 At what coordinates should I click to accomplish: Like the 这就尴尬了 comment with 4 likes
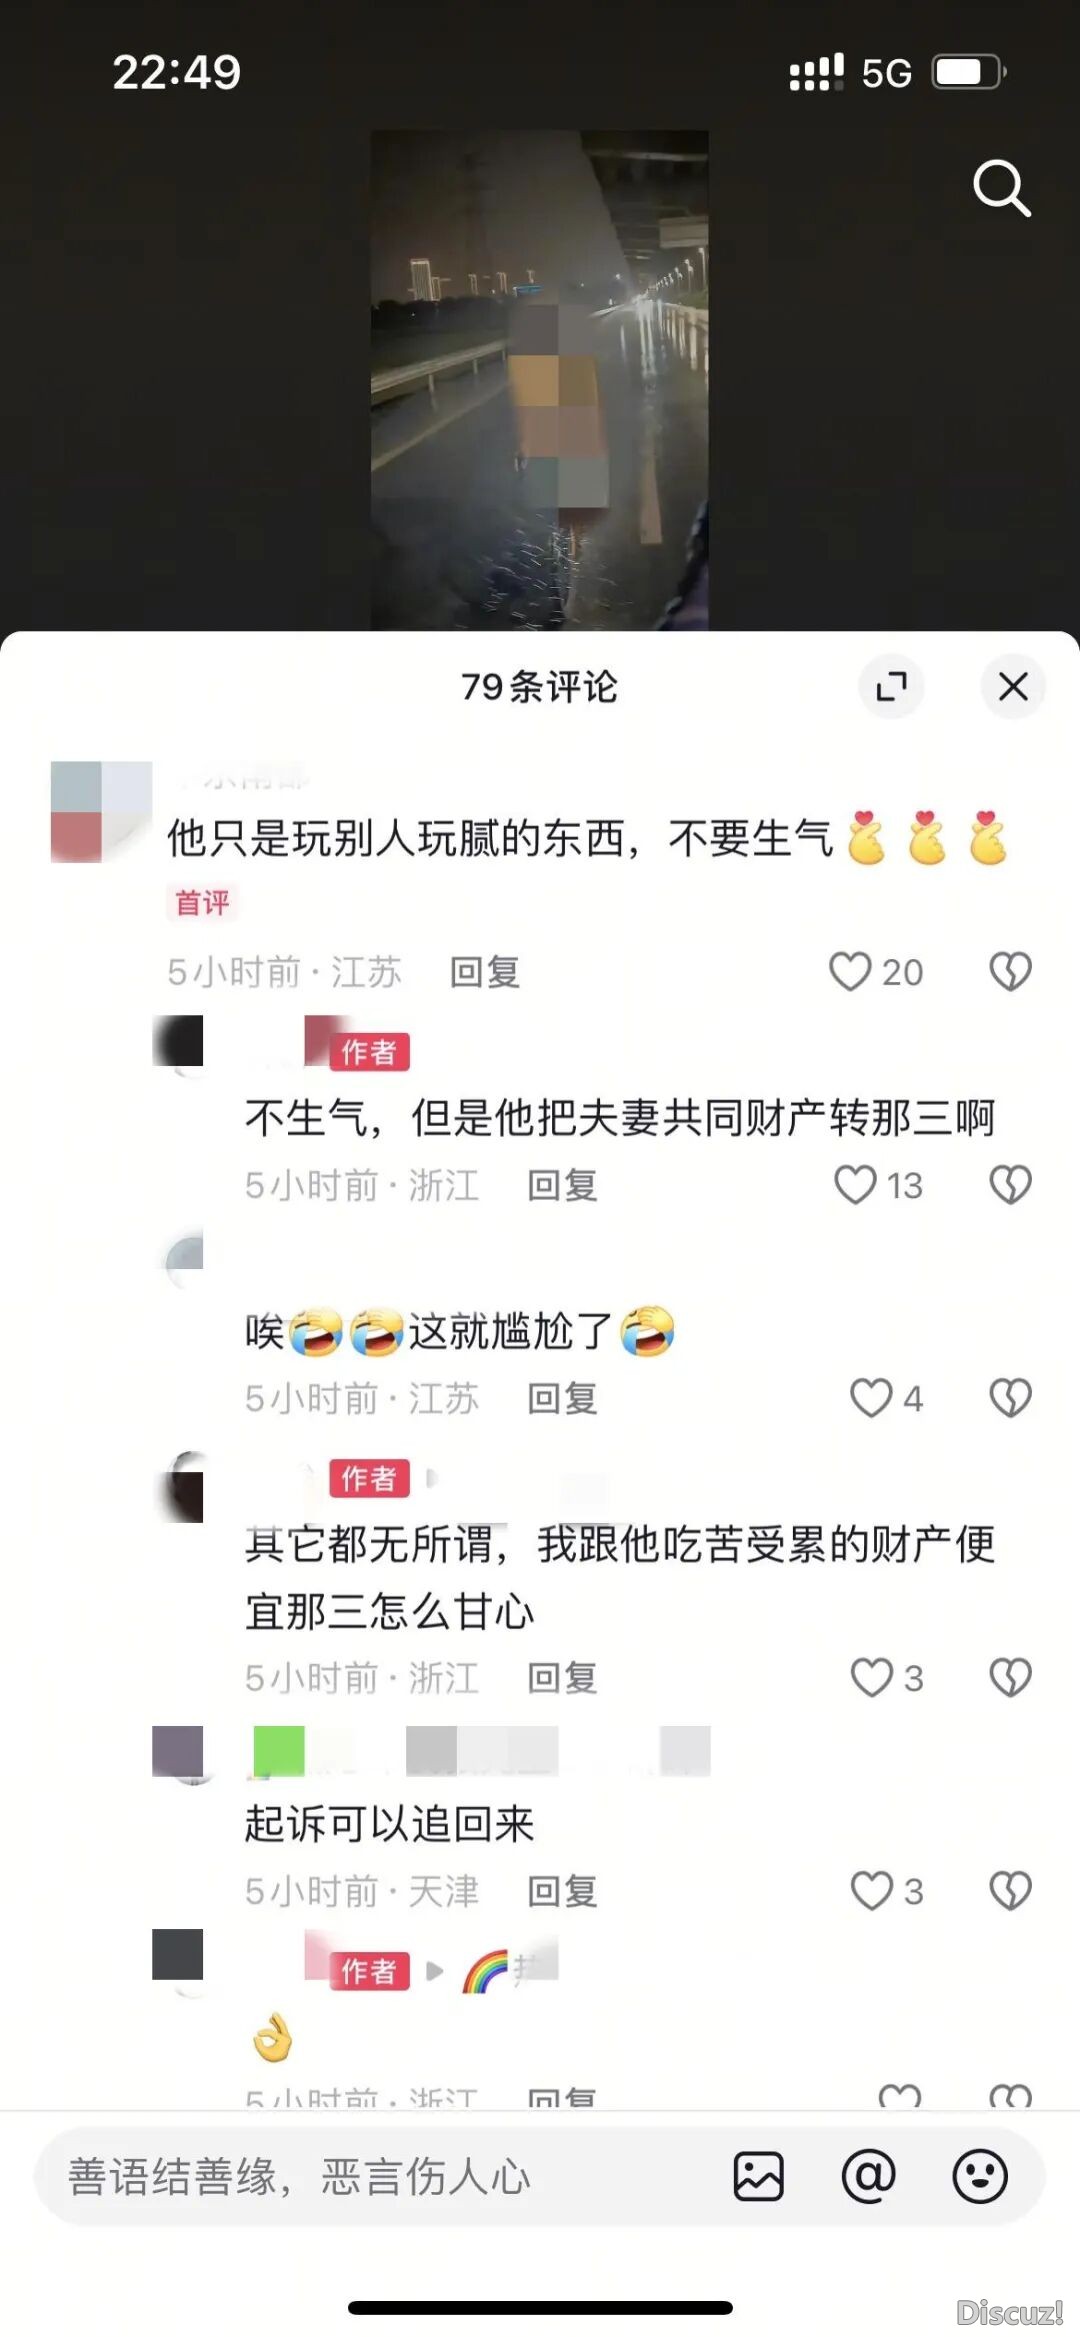pyautogui.click(x=870, y=1398)
